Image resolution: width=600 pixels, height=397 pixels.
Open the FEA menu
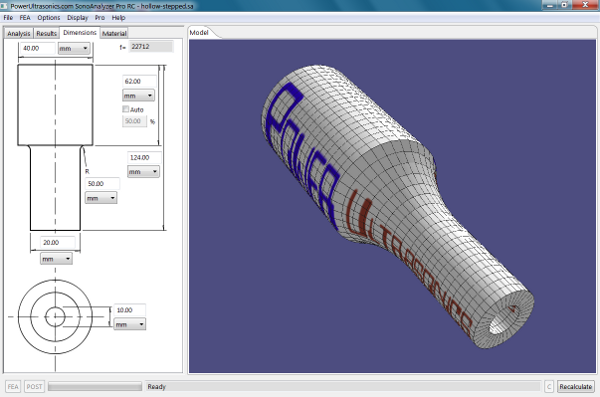[x=25, y=18]
